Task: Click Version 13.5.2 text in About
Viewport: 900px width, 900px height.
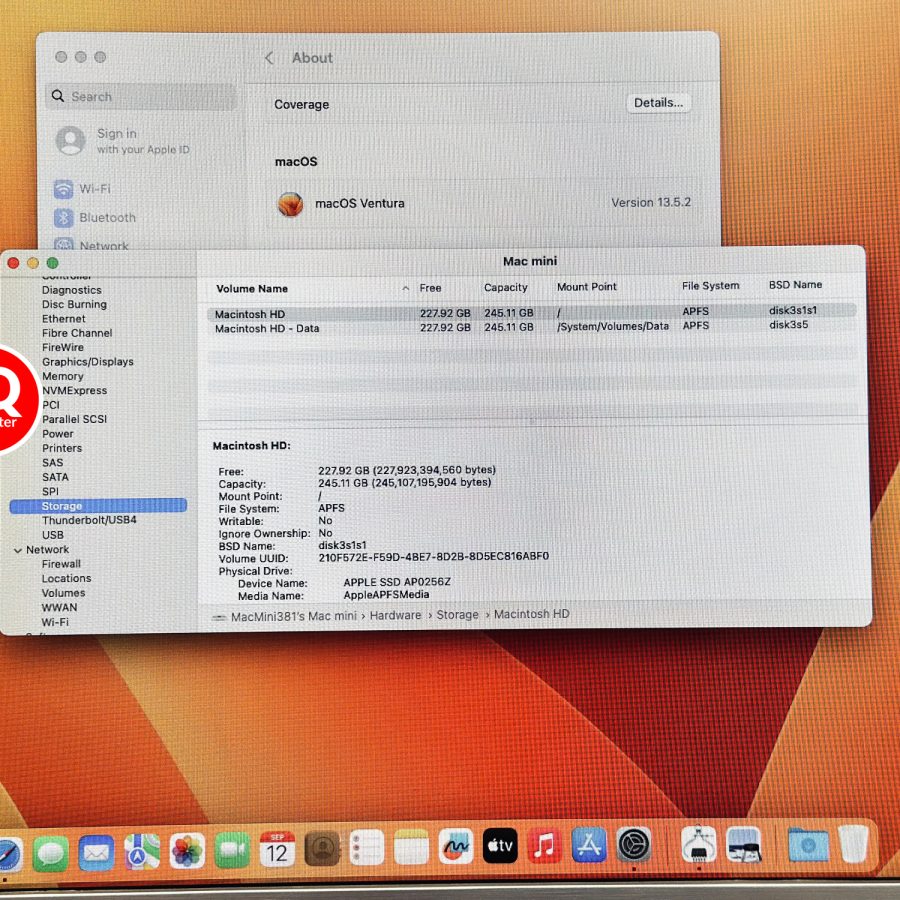Action: click(x=651, y=203)
